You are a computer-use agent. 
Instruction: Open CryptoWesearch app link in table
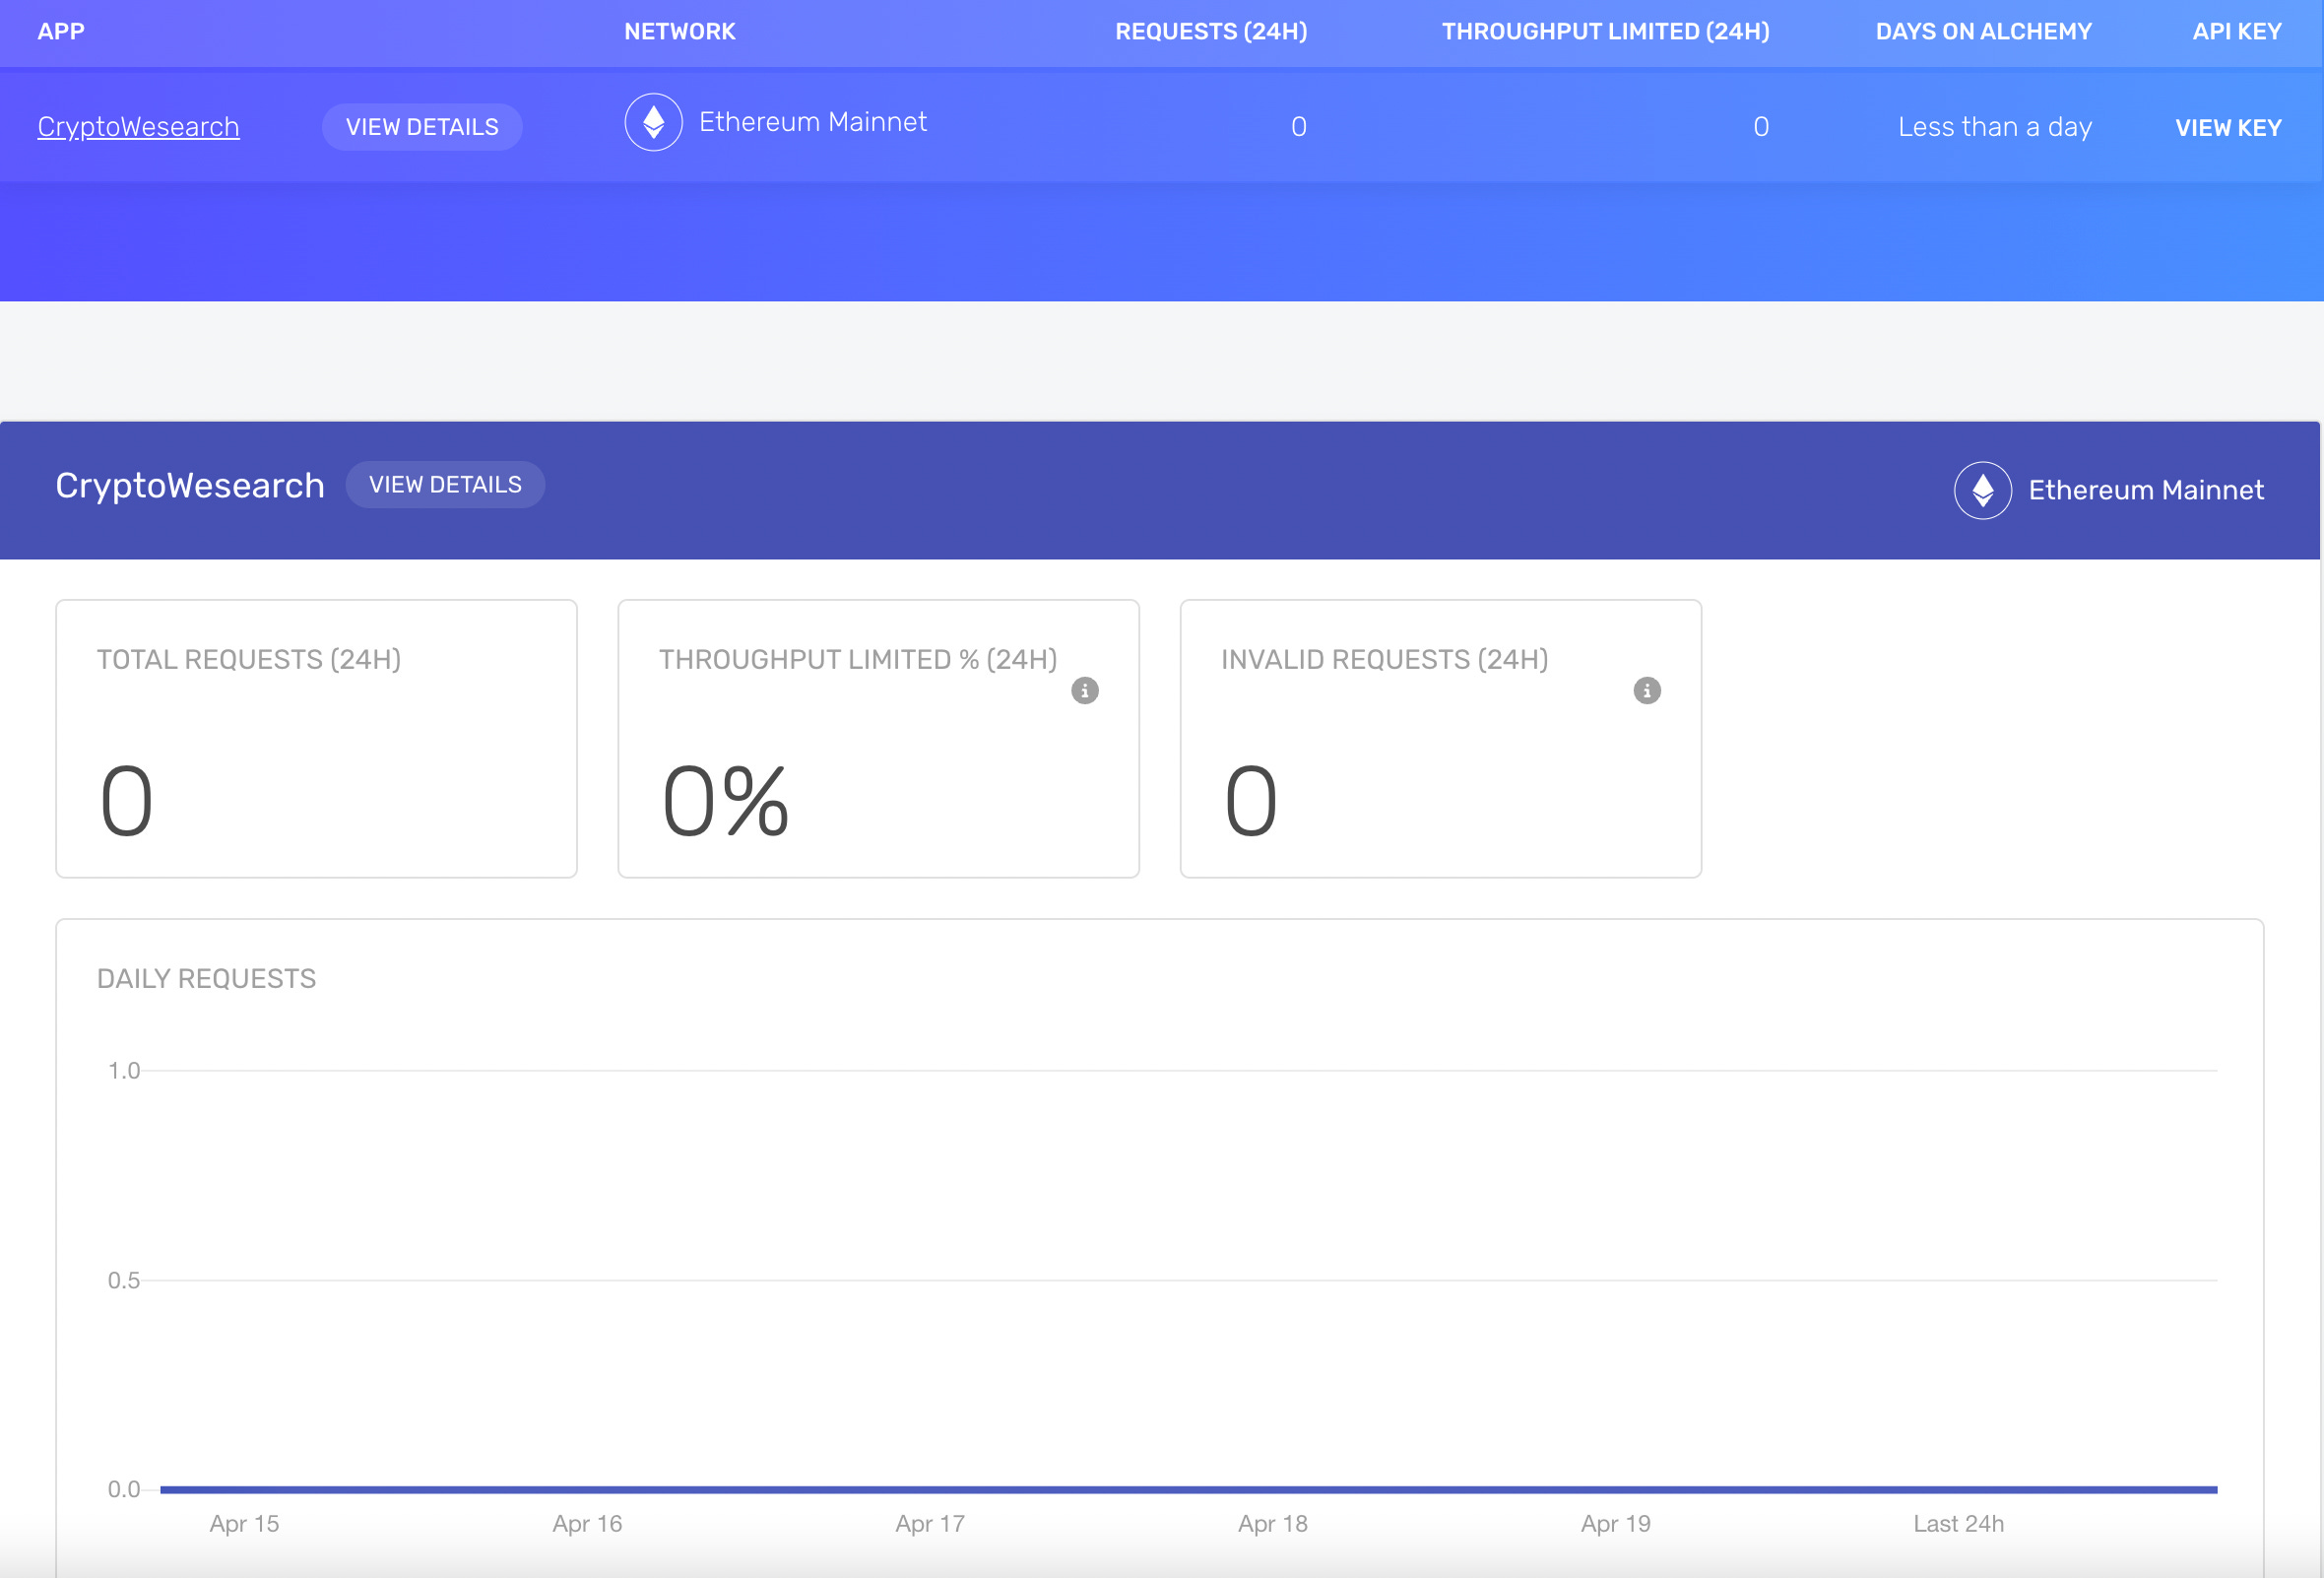point(138,127)
